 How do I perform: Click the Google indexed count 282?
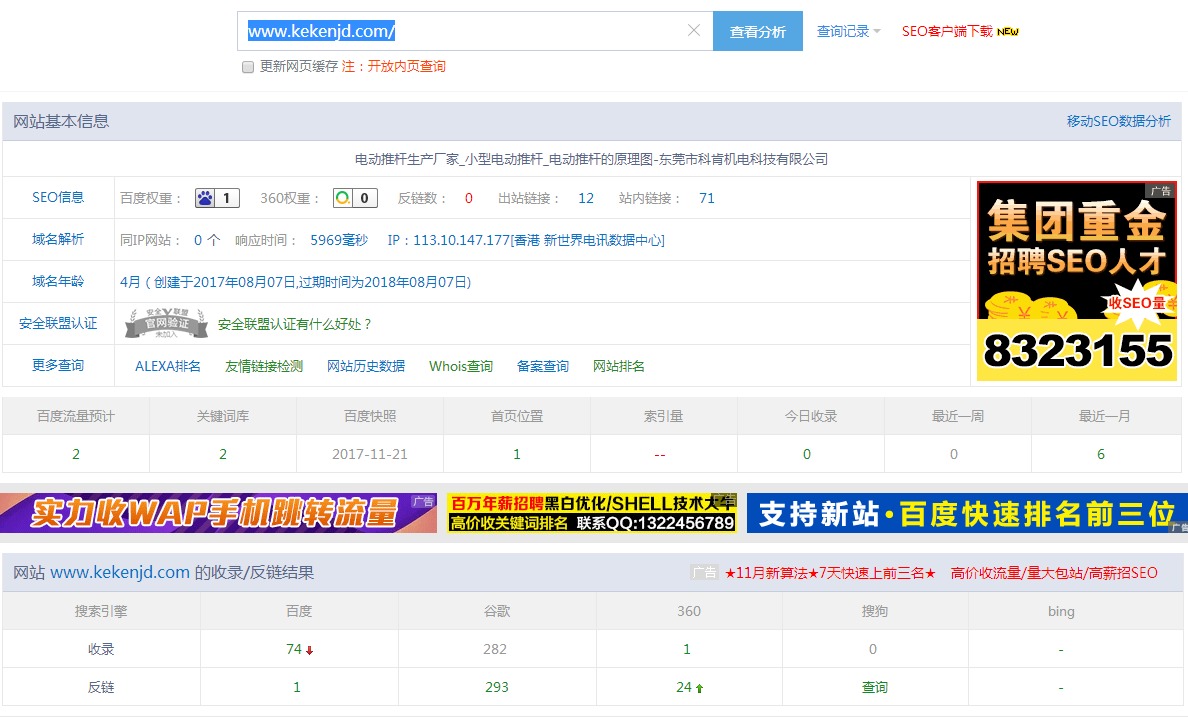coord(495,649)
